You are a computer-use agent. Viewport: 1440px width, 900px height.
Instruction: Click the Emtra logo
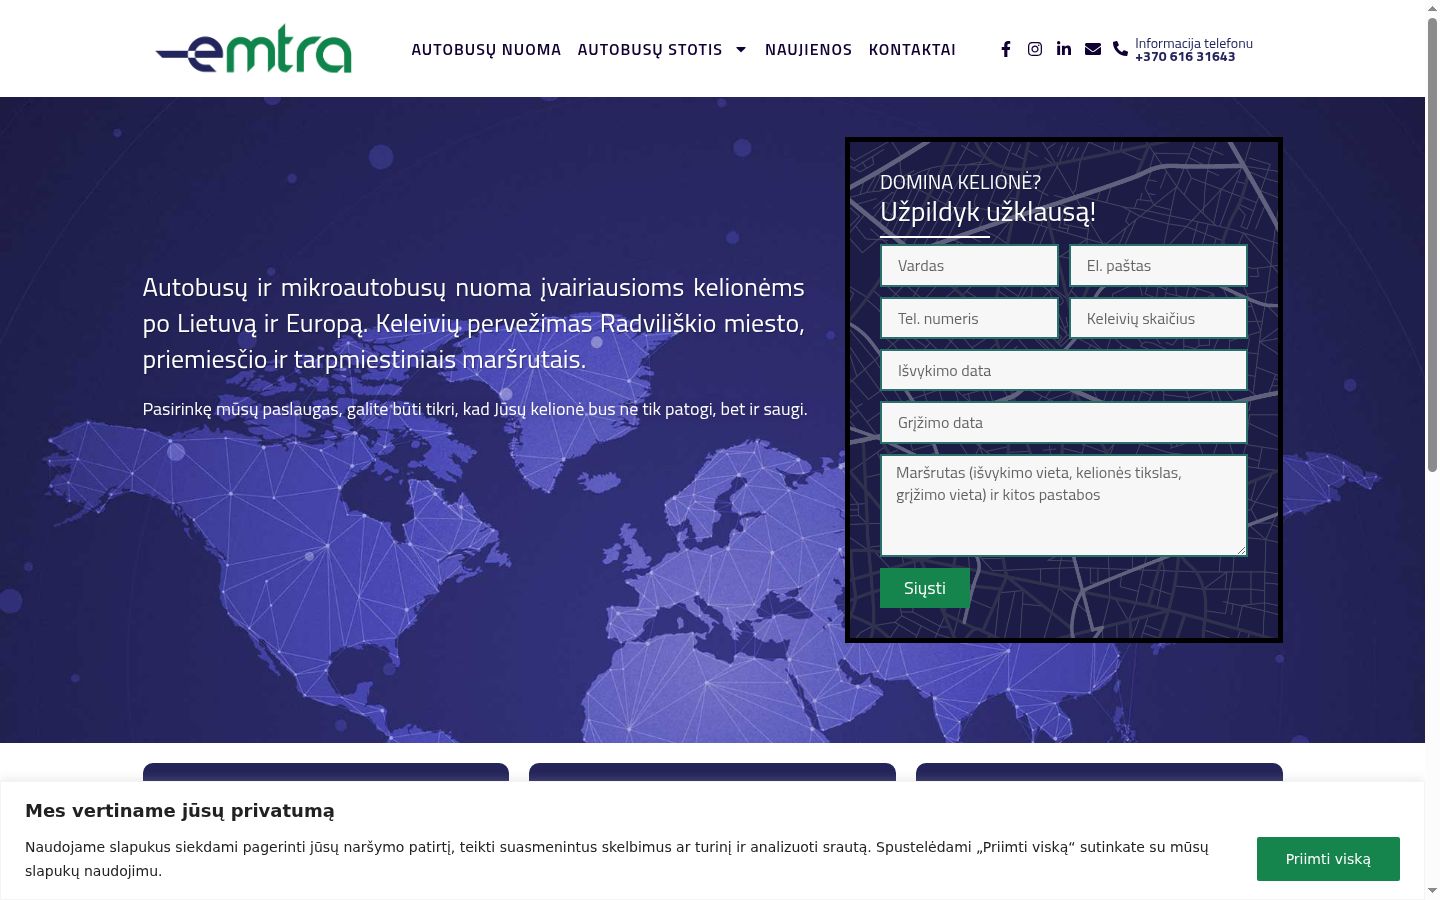pos(254,49)
